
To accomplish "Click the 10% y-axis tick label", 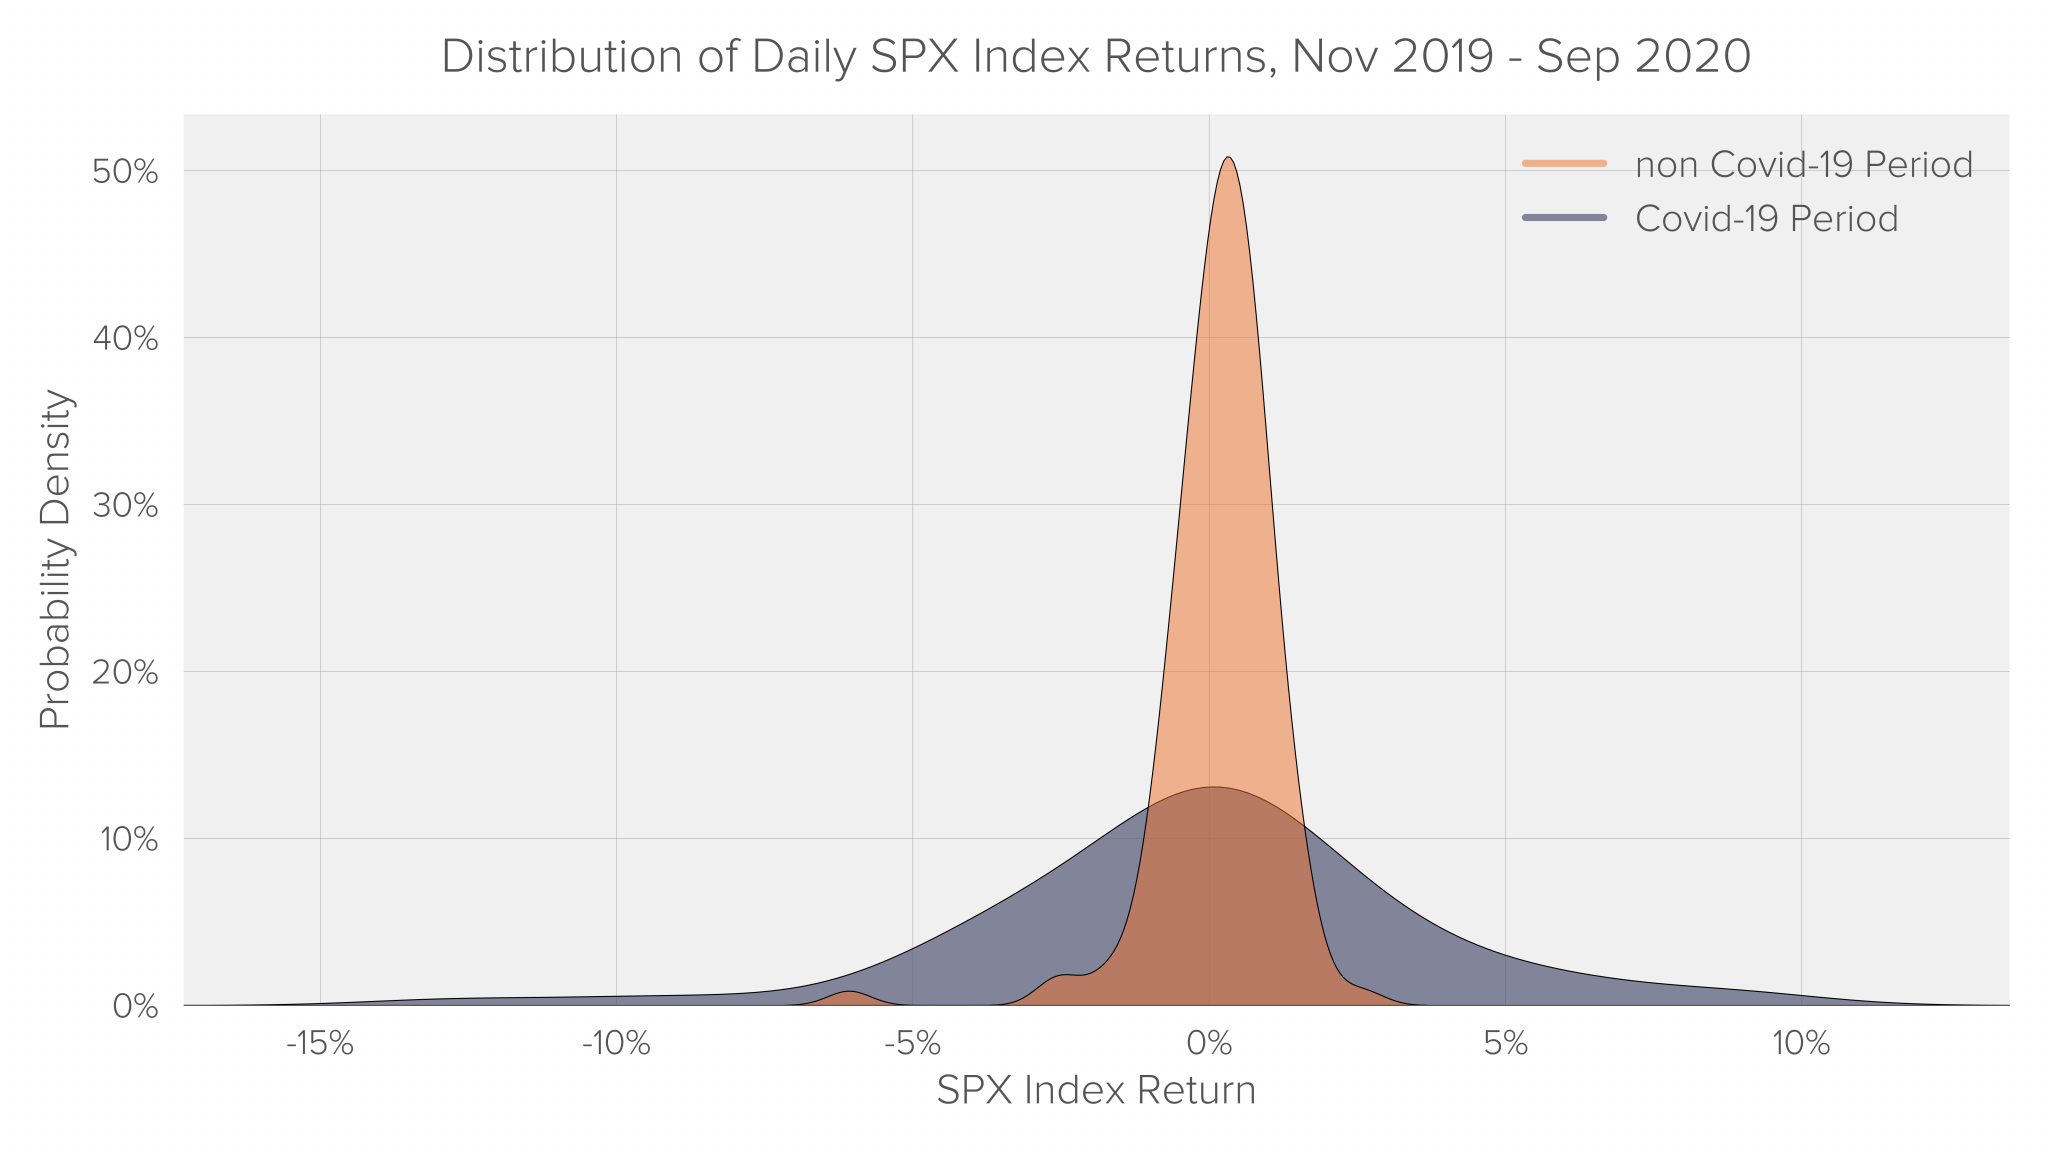I will (128, 840).
